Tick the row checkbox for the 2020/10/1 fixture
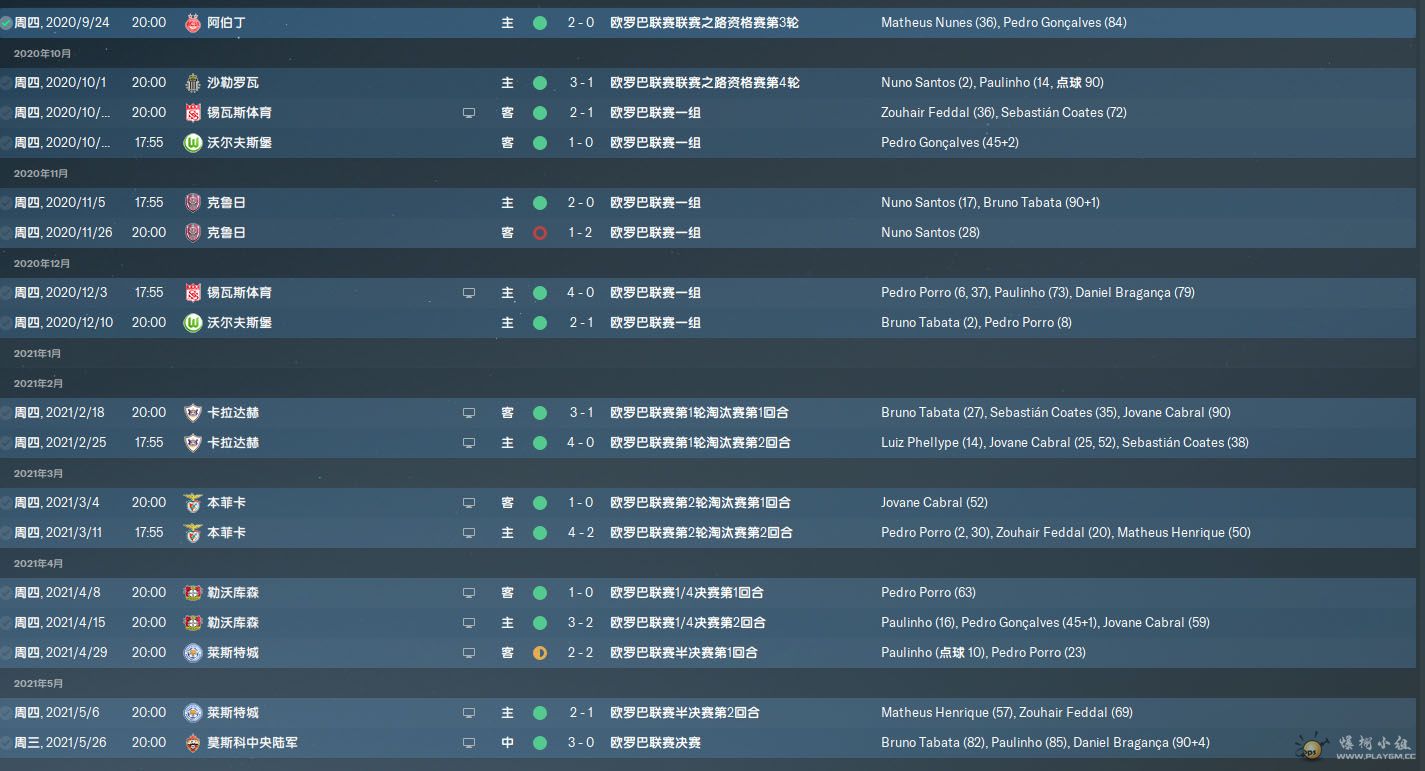This screenshot has height=771, width=1425. 6,82
